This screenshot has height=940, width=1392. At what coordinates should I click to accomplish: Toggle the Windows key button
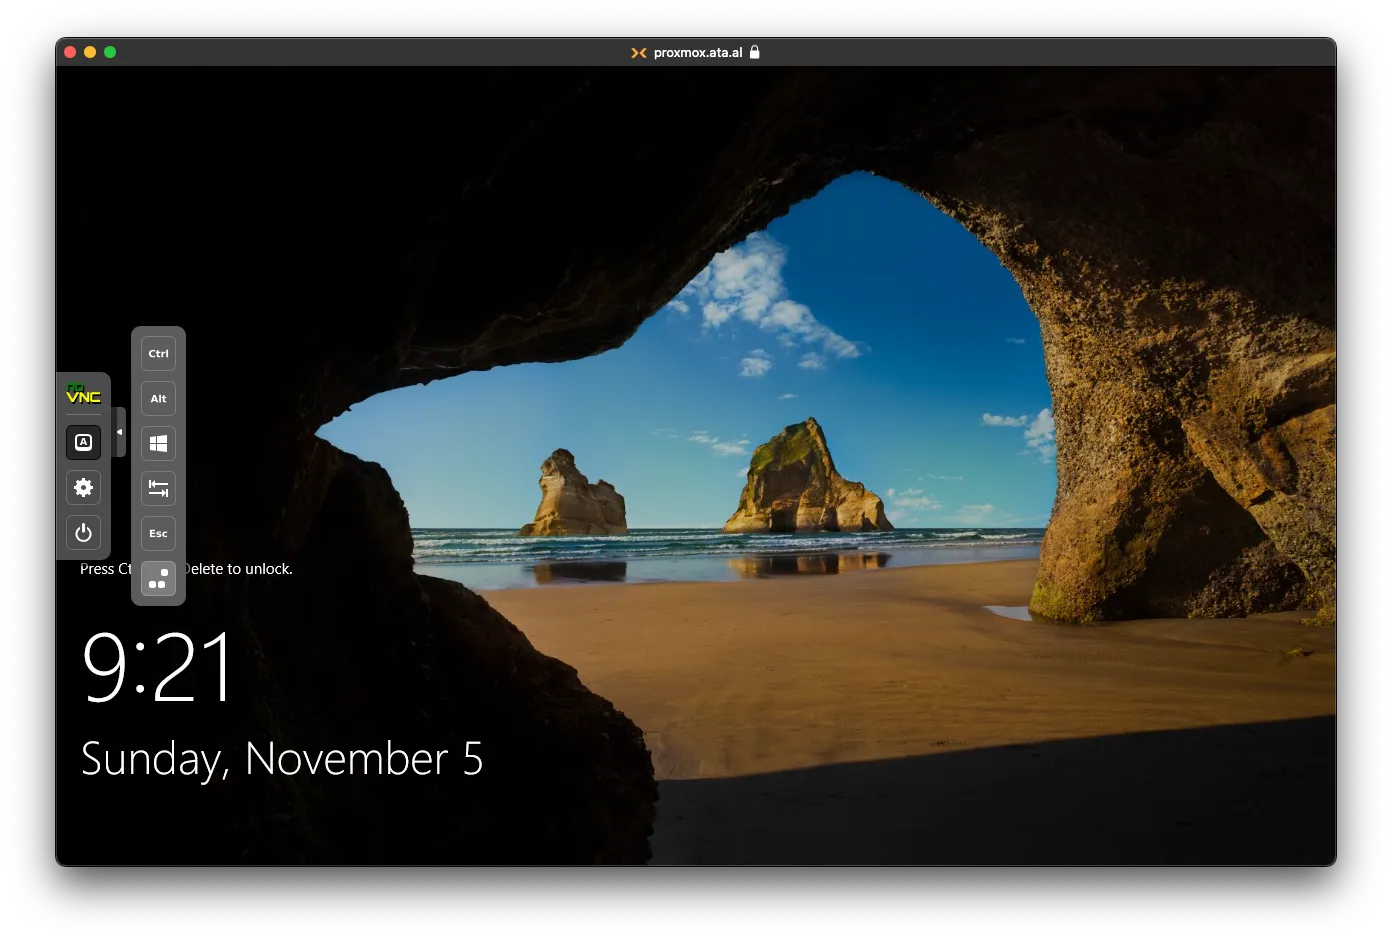point(158,443)
